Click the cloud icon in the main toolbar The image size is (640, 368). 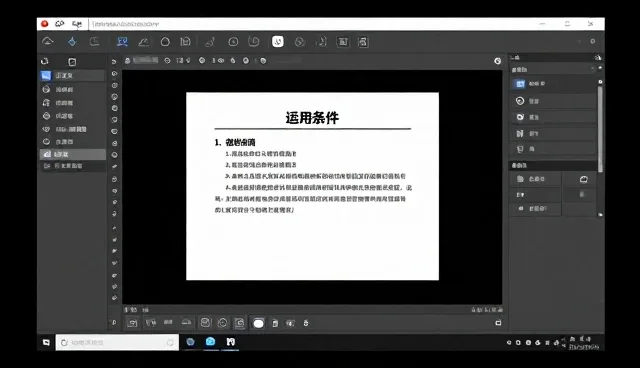pyautogui.click(x=48, y=41)
